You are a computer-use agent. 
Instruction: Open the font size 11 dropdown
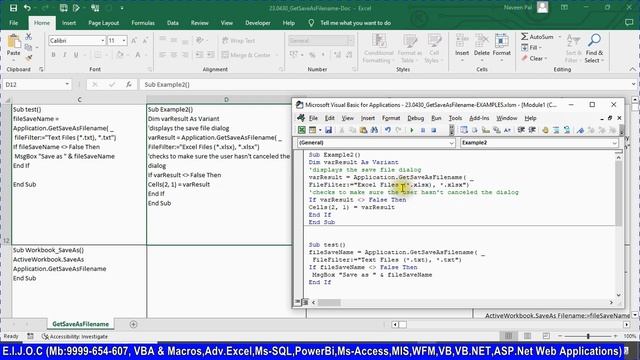coord(124,40)
